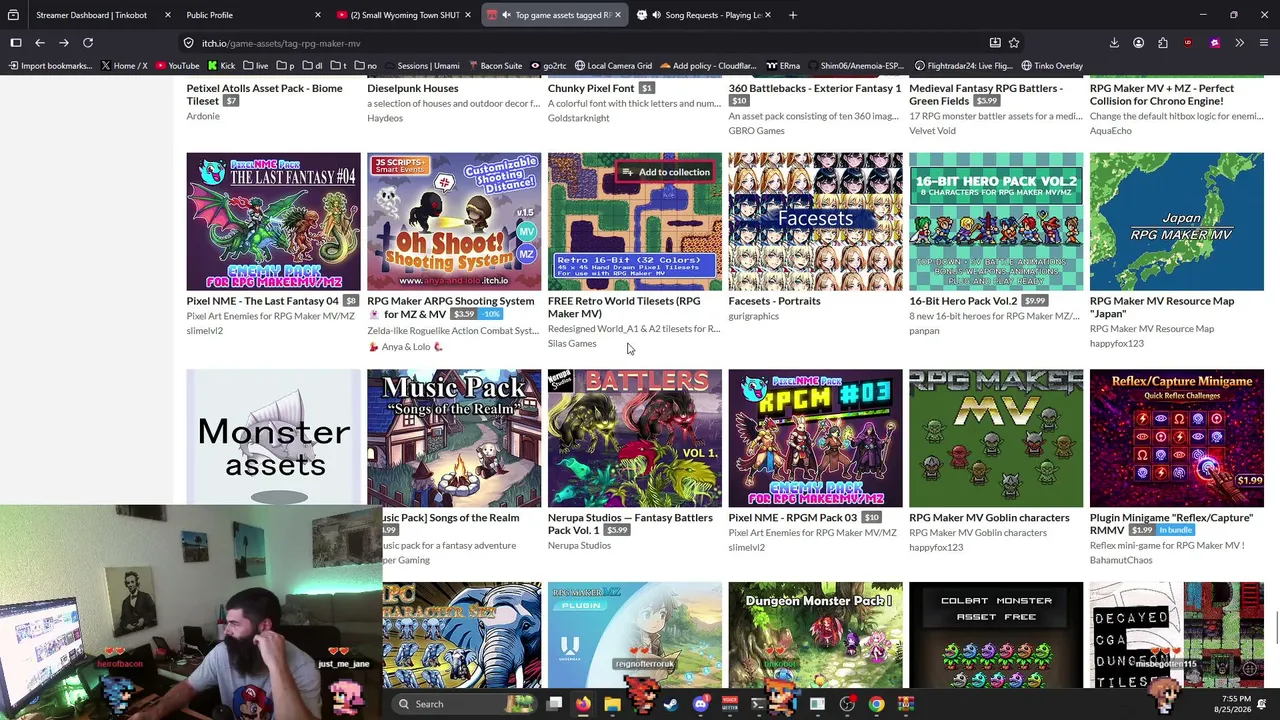Close the Streamer Dashboard tab

167,15
